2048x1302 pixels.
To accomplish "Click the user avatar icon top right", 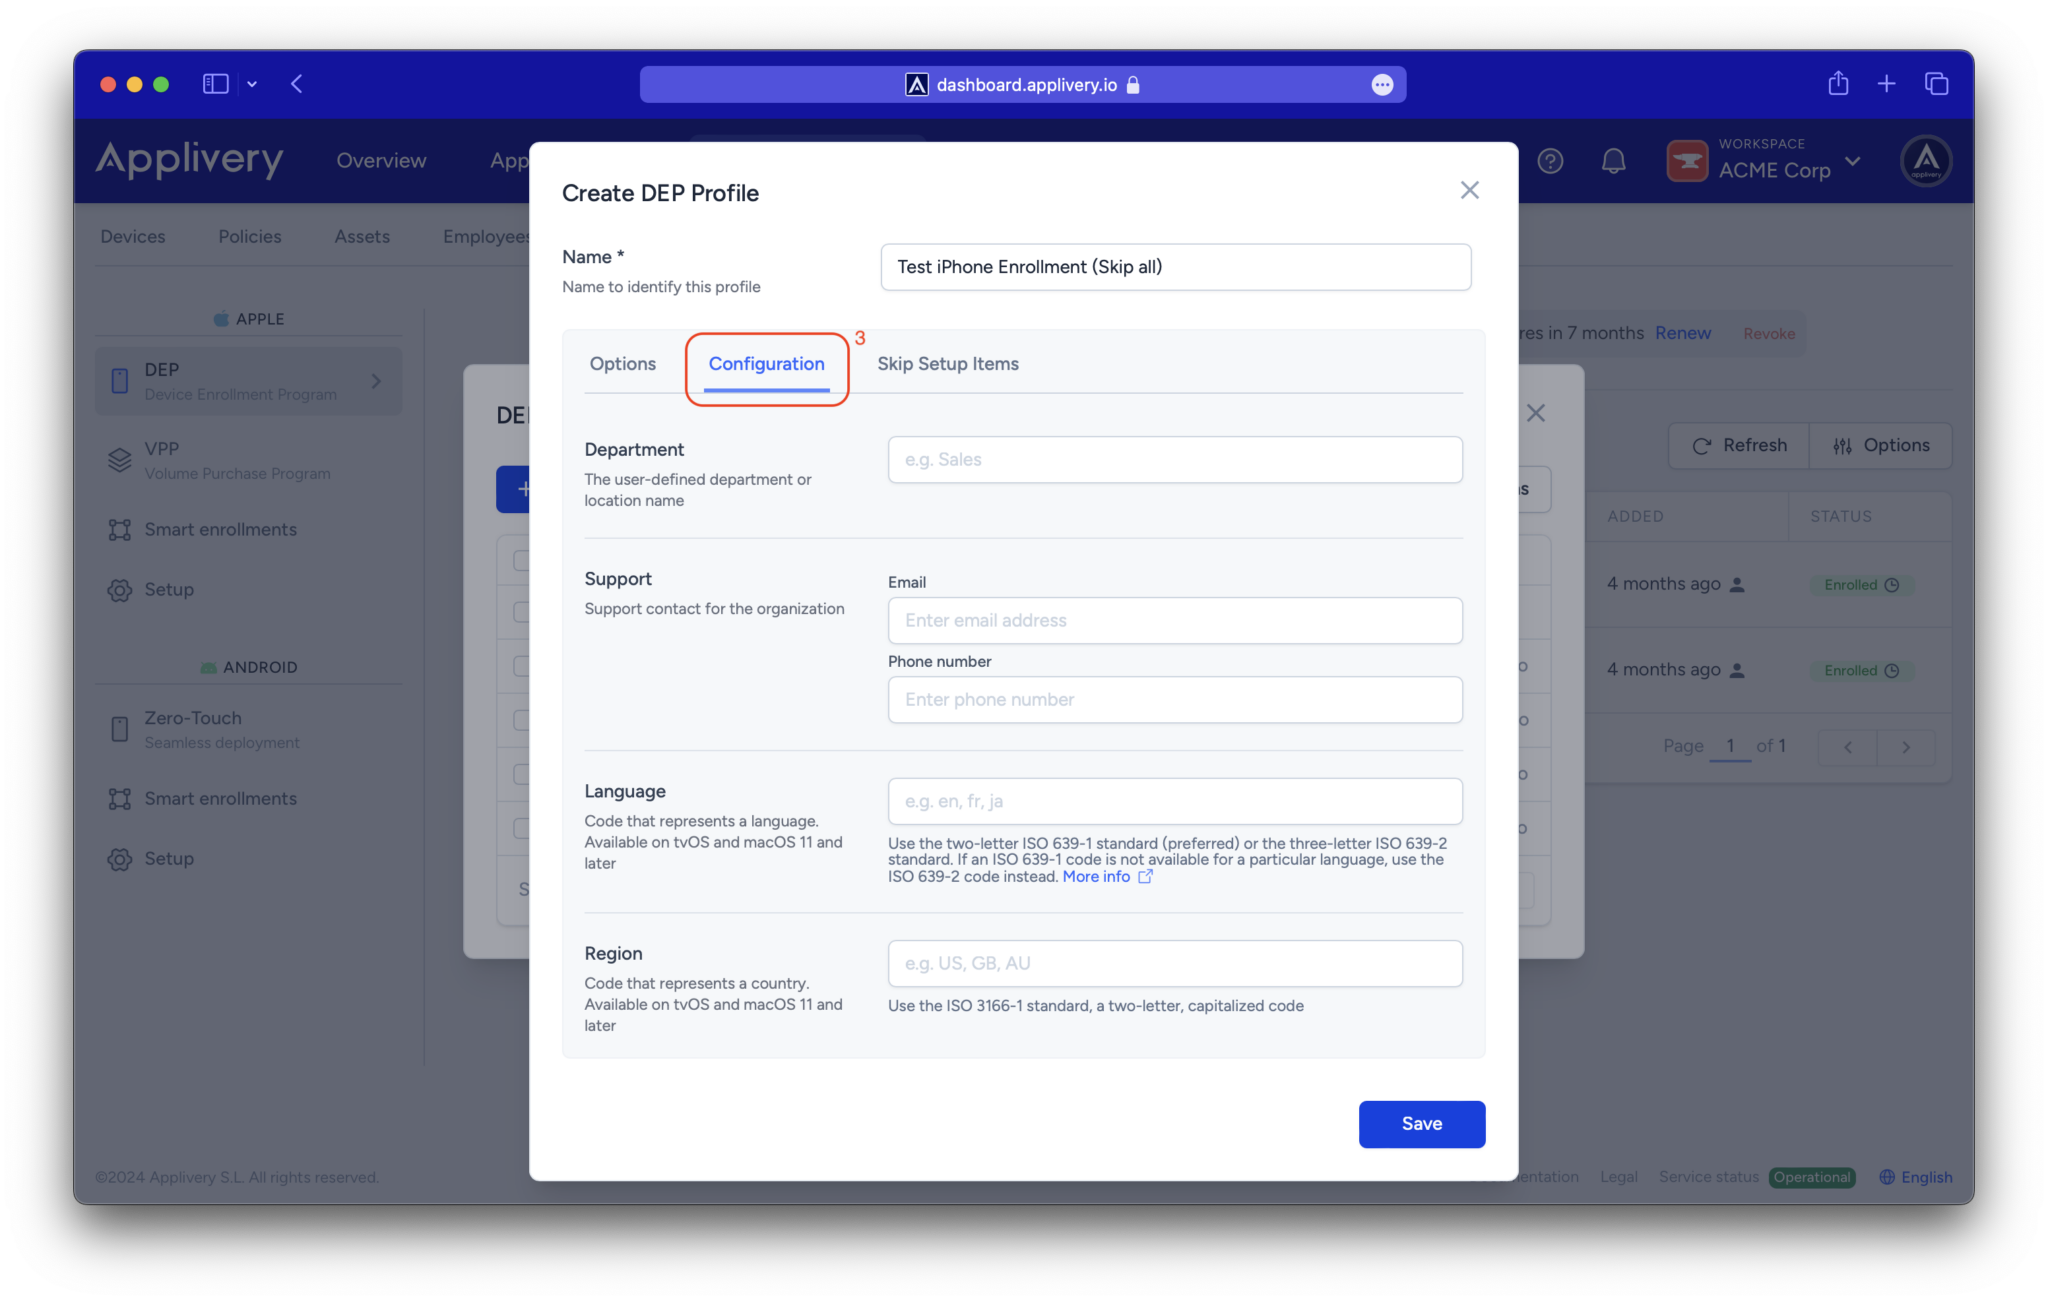I will 1925,161.
